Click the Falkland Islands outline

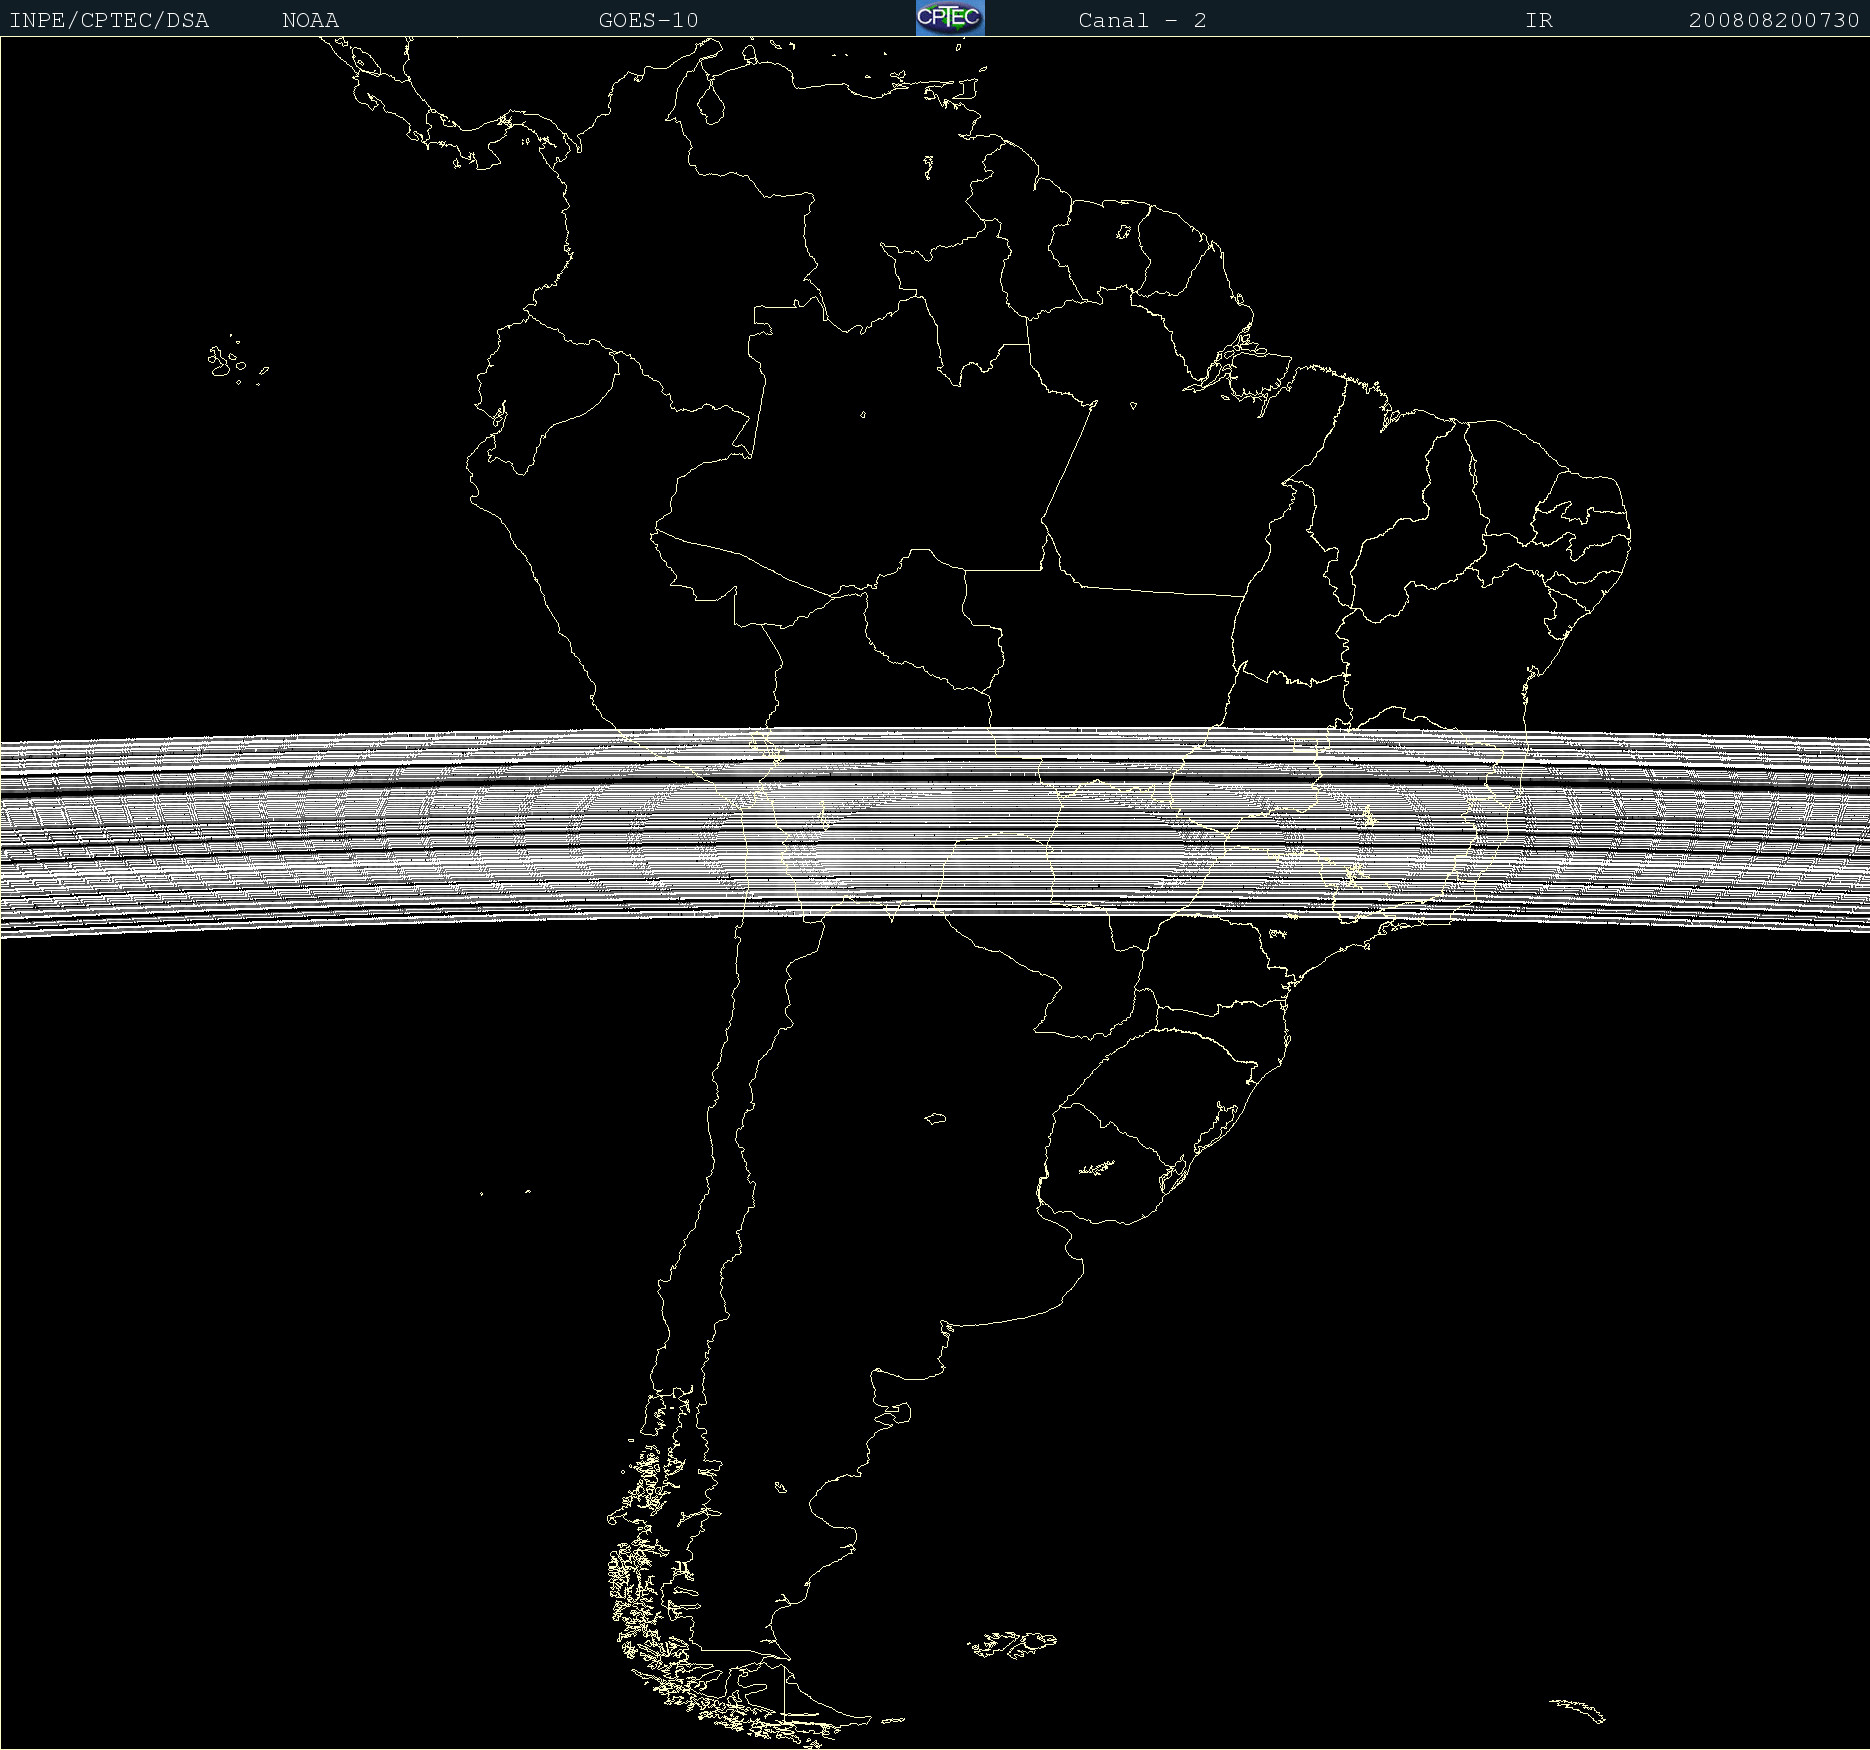(x=1012, y=1643)
